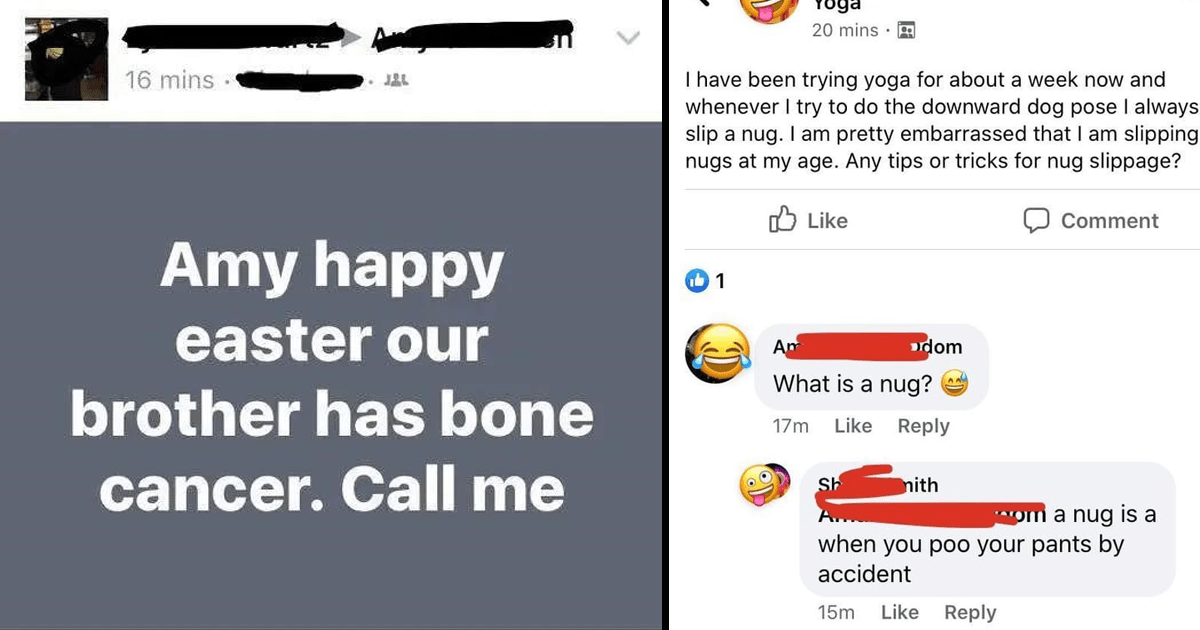This screenshot has width=1200, height=630.
Task: Click the 15m reply timestamp
Action: coord(835,612)
